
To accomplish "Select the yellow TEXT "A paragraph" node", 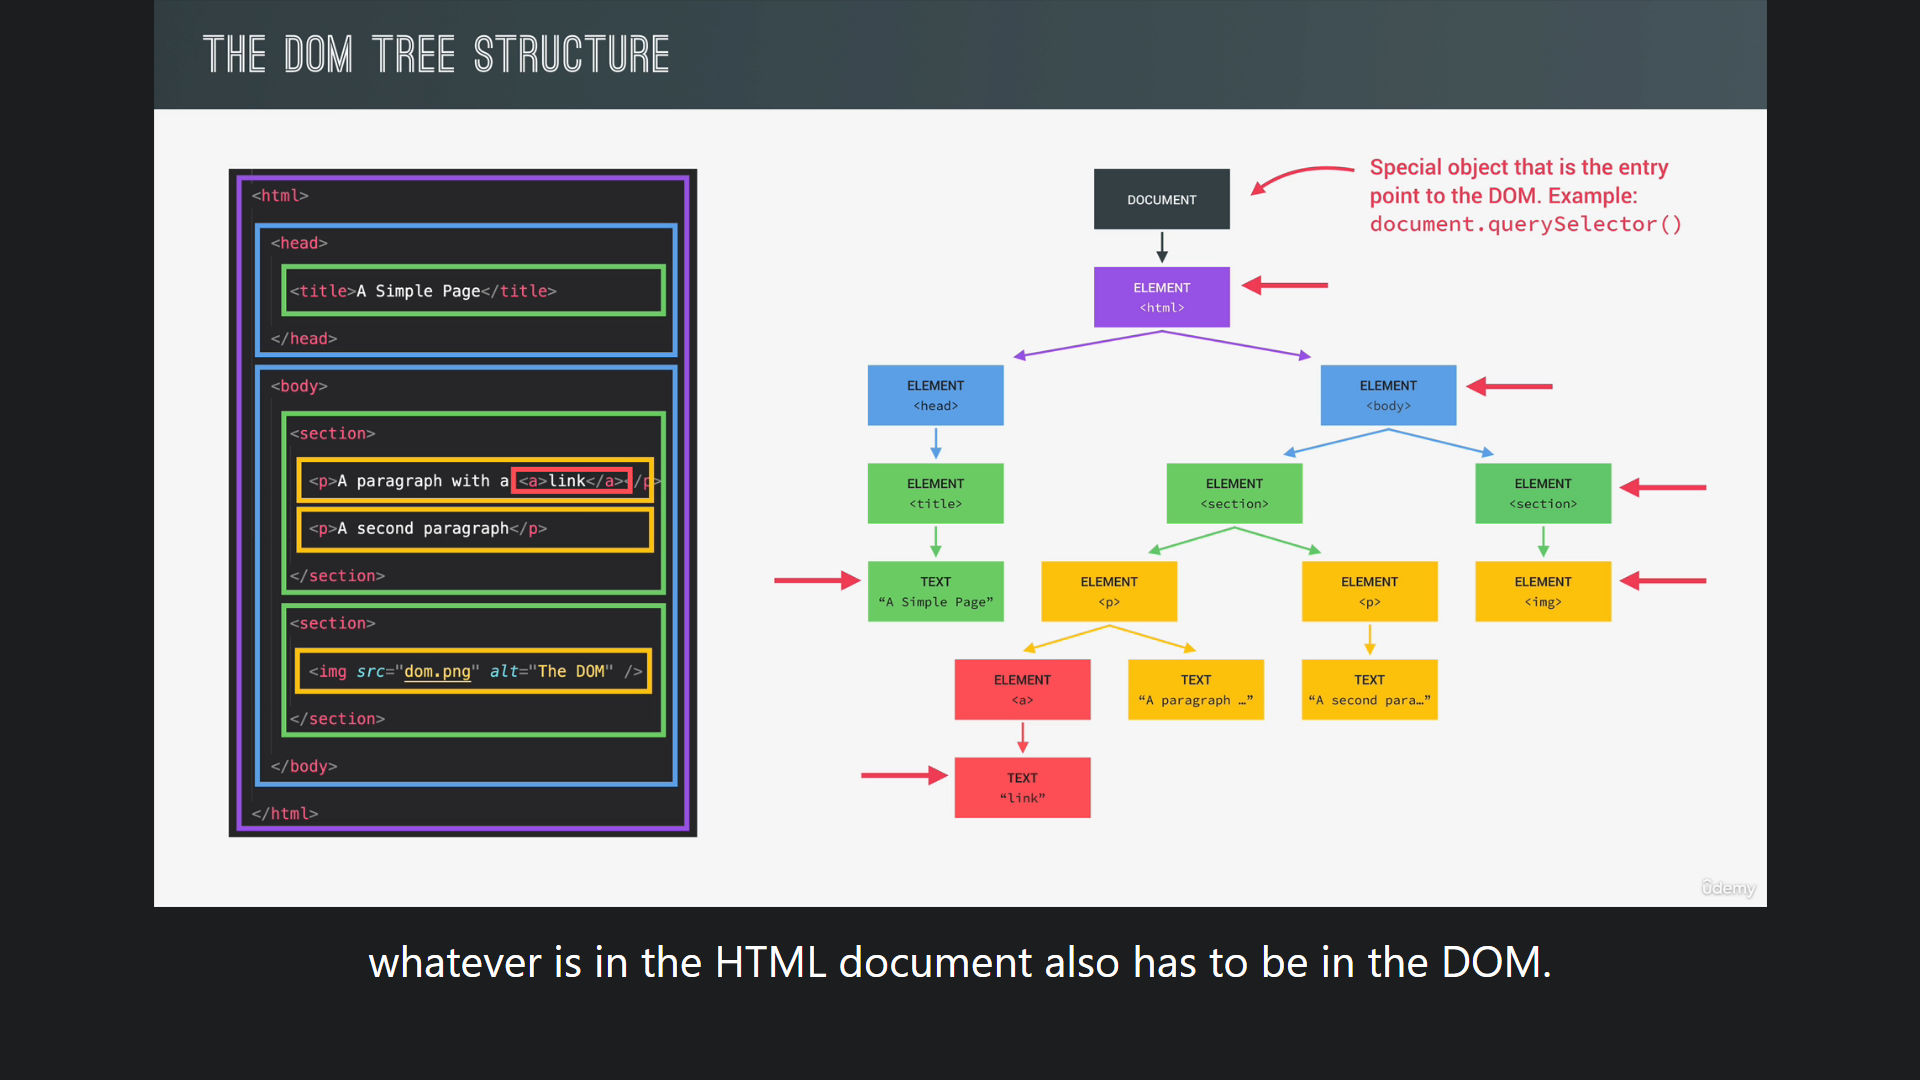I will tap(1195, 689).
